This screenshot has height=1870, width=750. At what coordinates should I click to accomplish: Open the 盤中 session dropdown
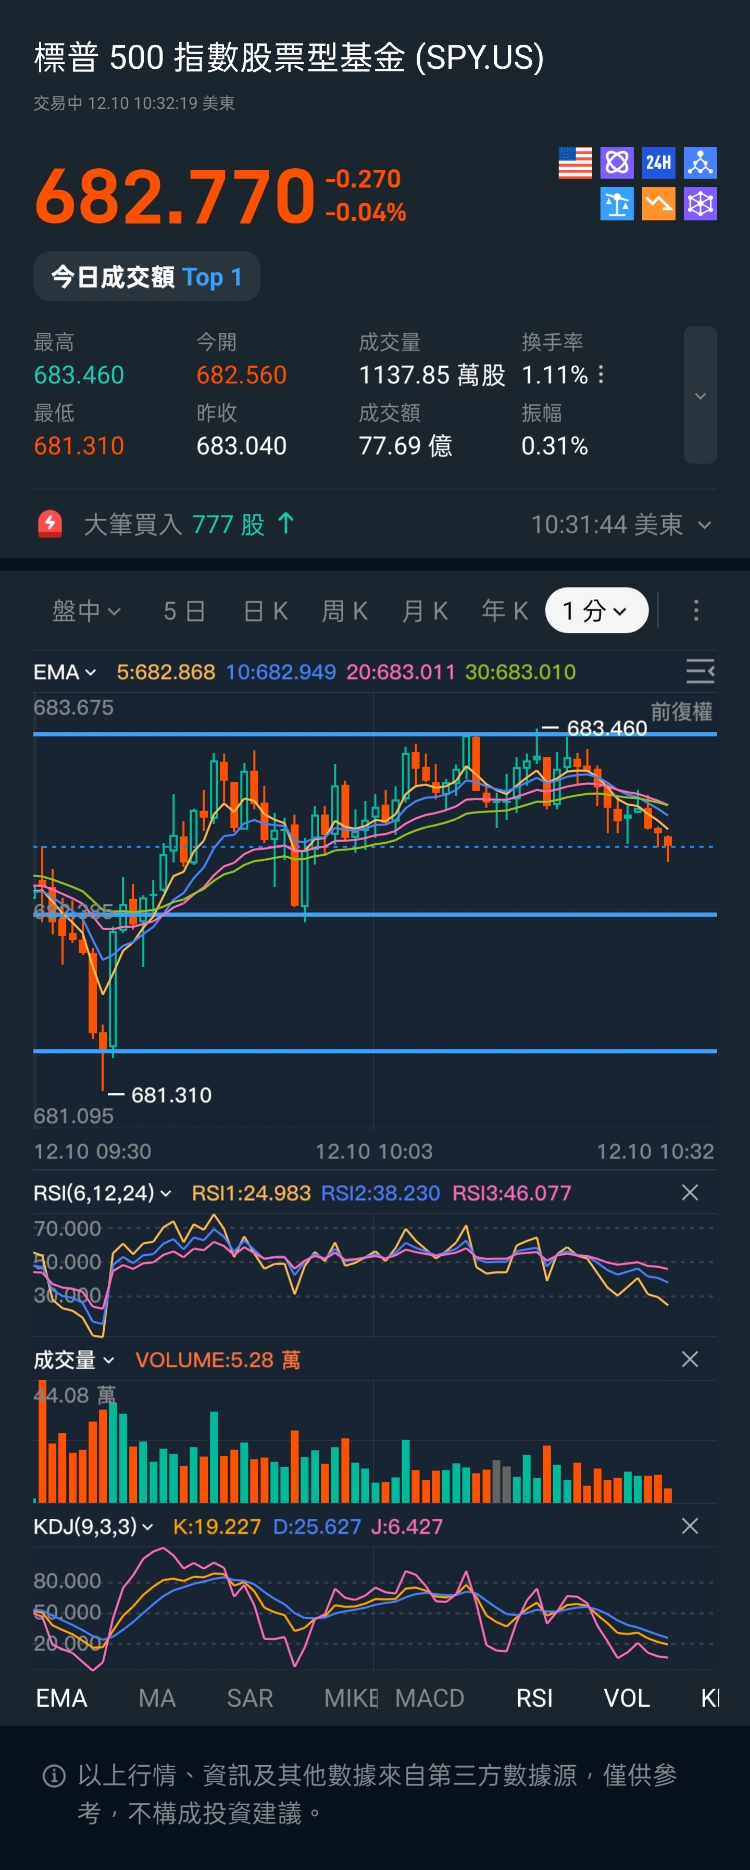[86, 610]
